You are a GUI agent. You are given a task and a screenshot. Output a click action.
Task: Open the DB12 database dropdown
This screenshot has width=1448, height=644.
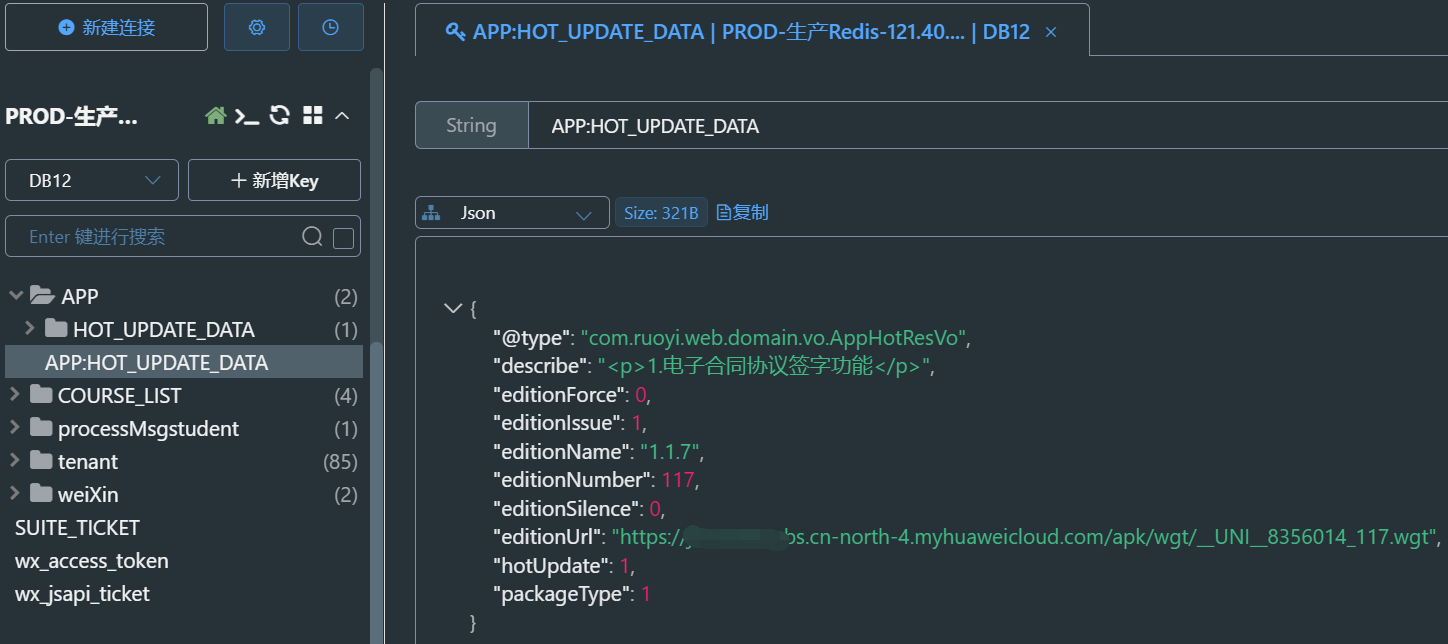pos(92,180)
